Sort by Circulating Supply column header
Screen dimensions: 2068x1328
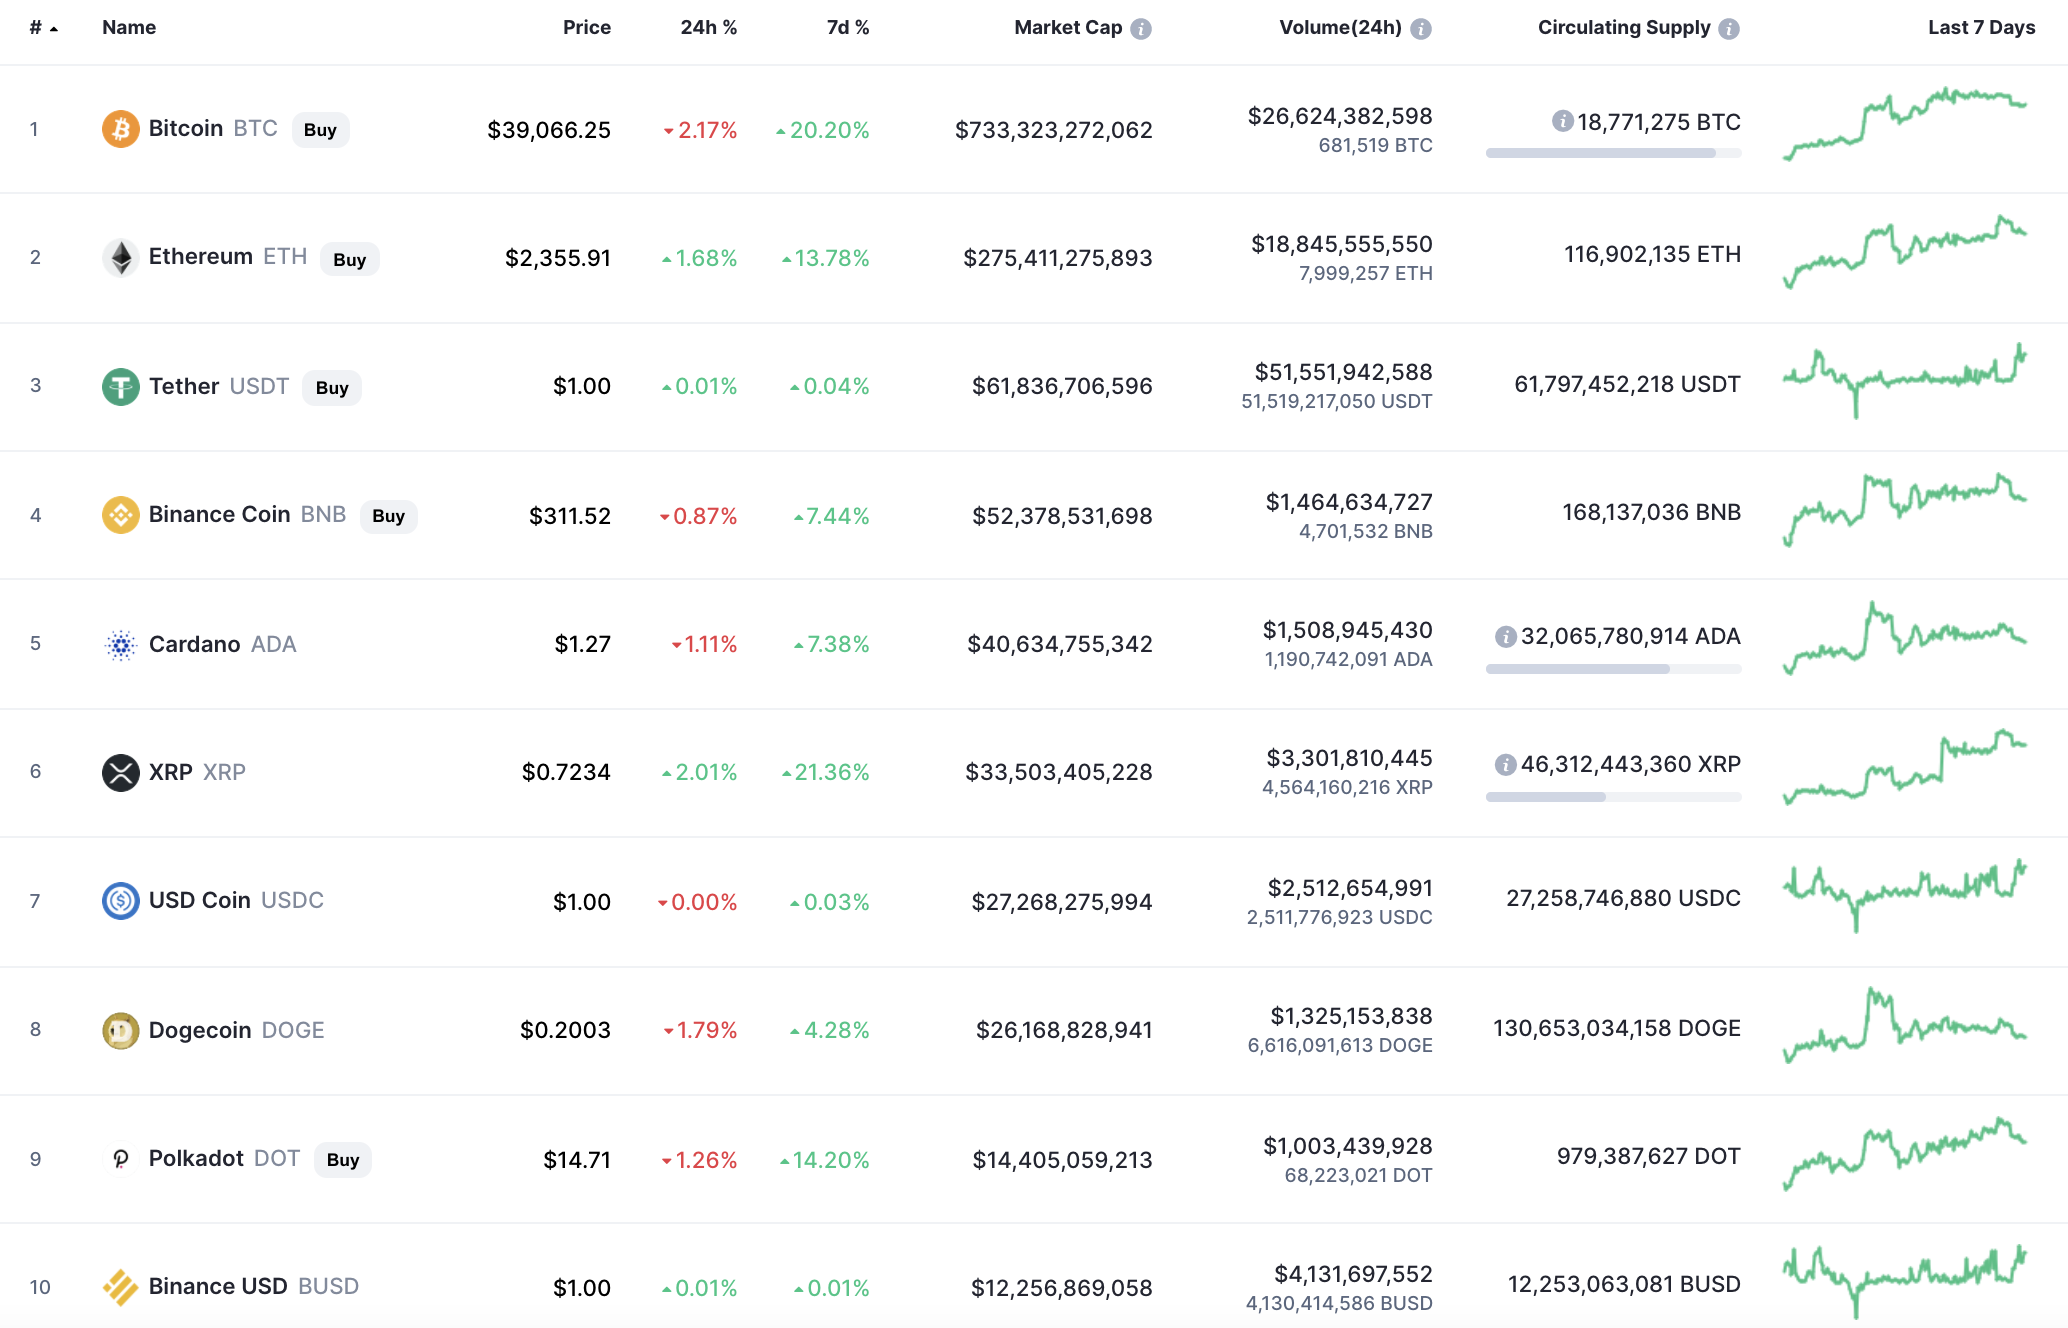1624,28
